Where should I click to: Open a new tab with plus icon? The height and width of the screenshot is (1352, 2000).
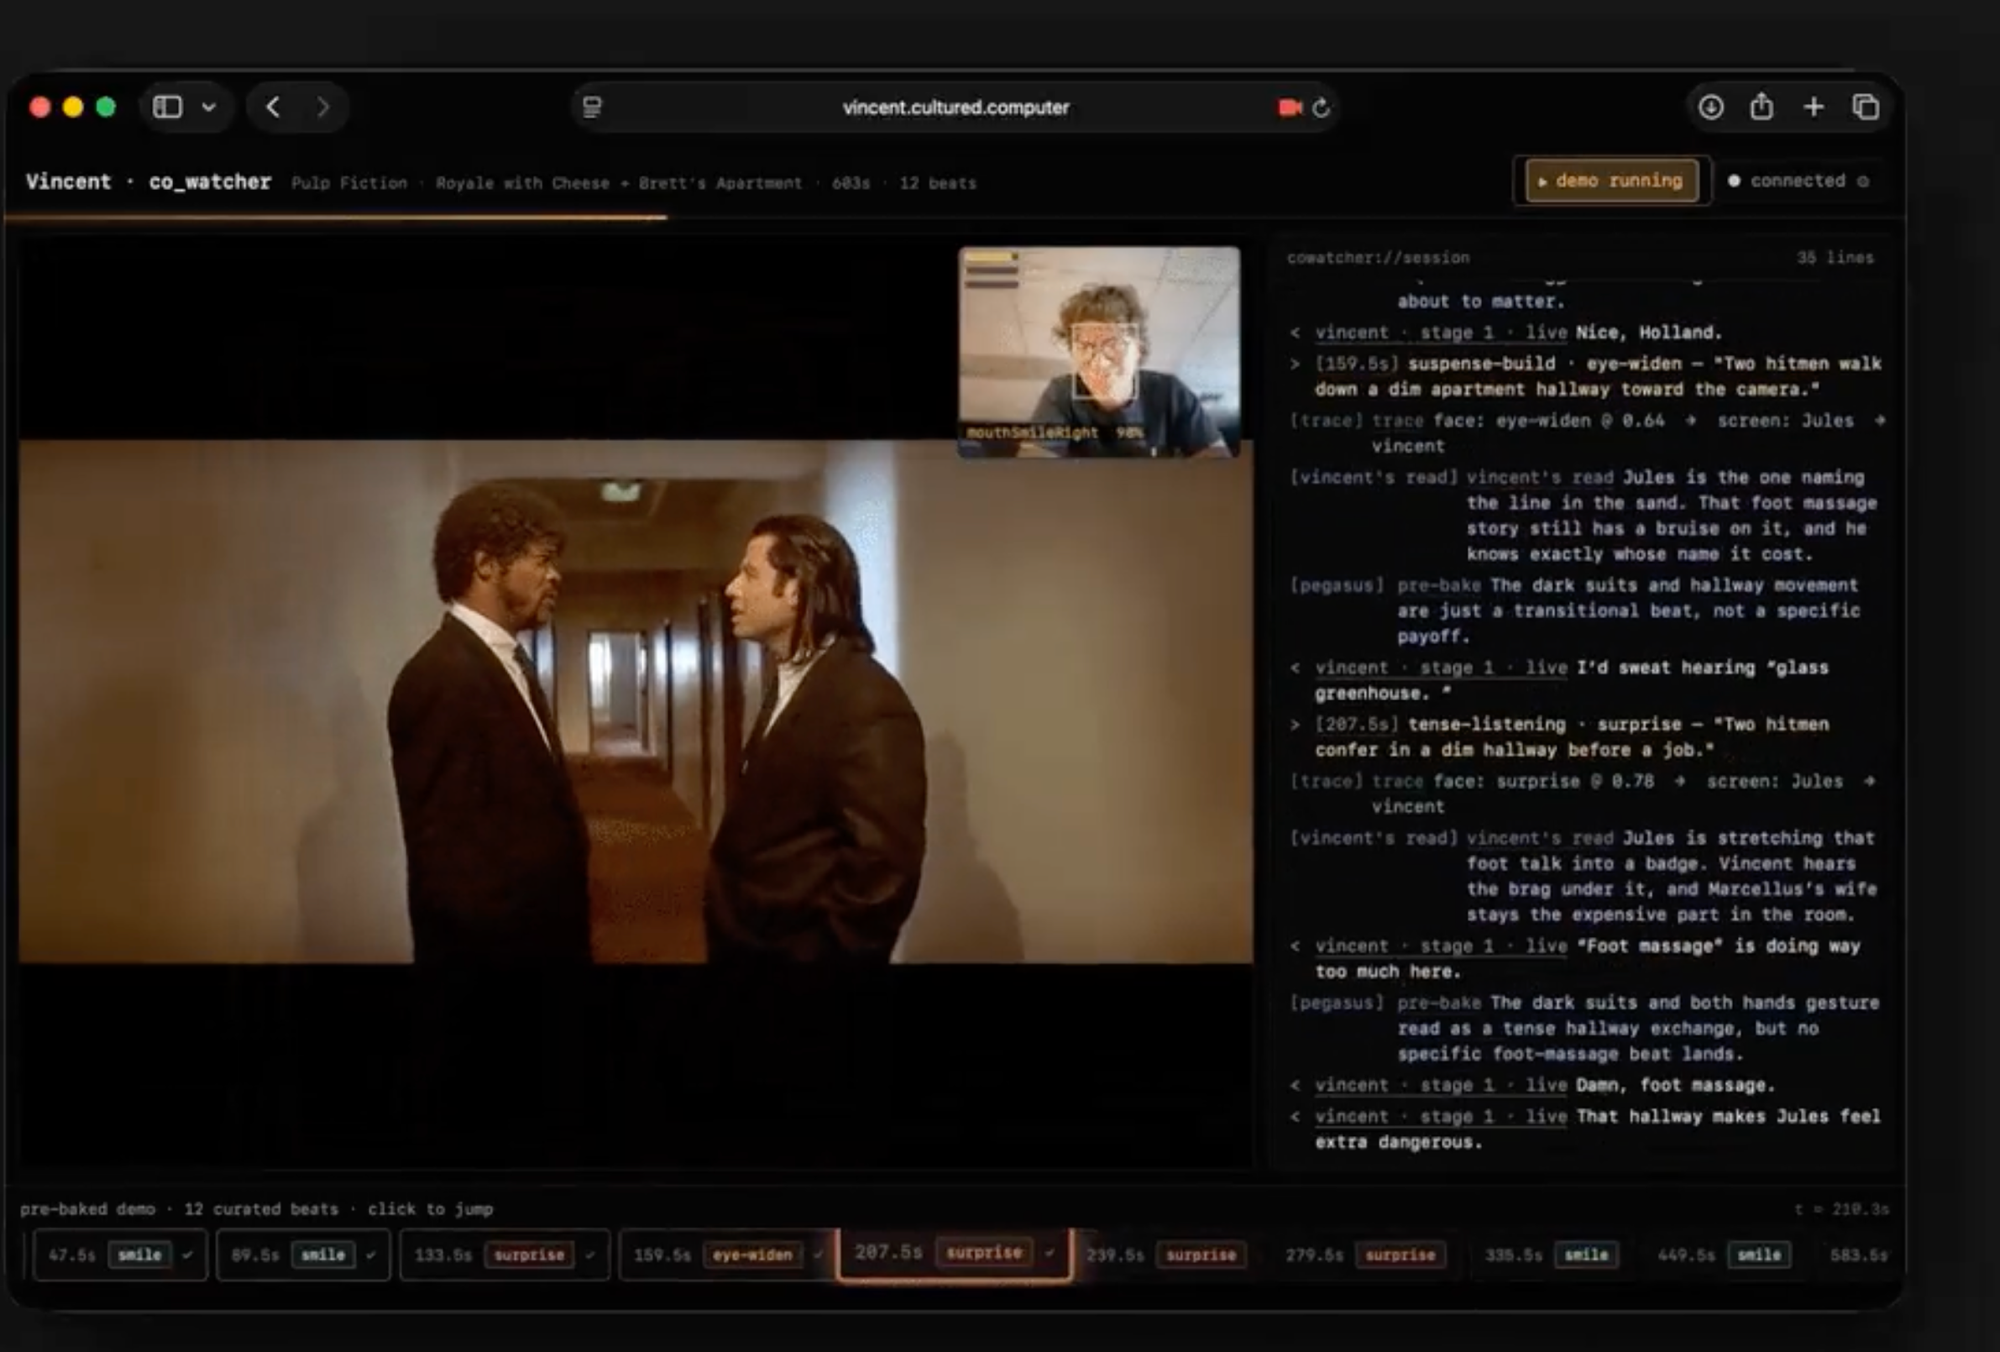coord(1814,107)
